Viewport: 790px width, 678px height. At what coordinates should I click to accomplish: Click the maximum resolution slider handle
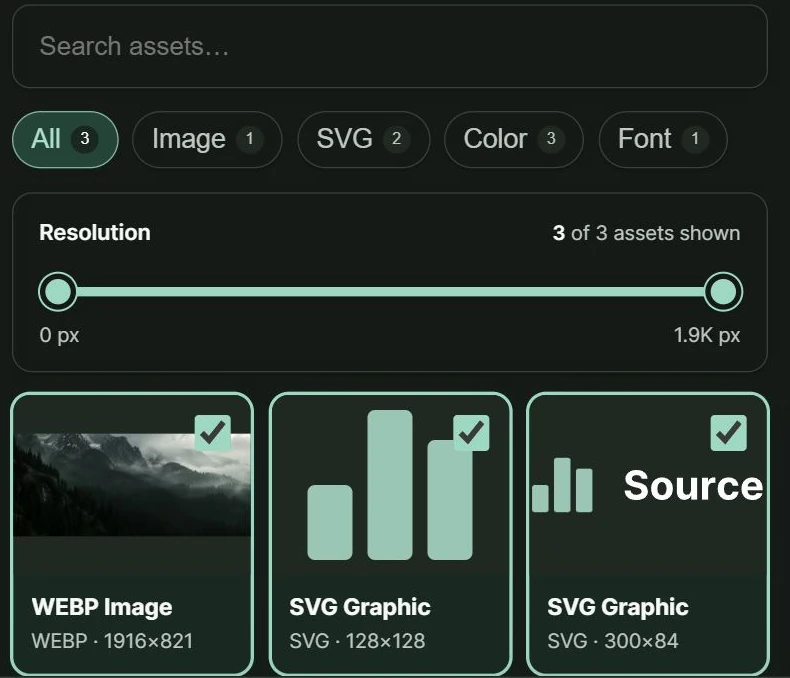(723, 292)
